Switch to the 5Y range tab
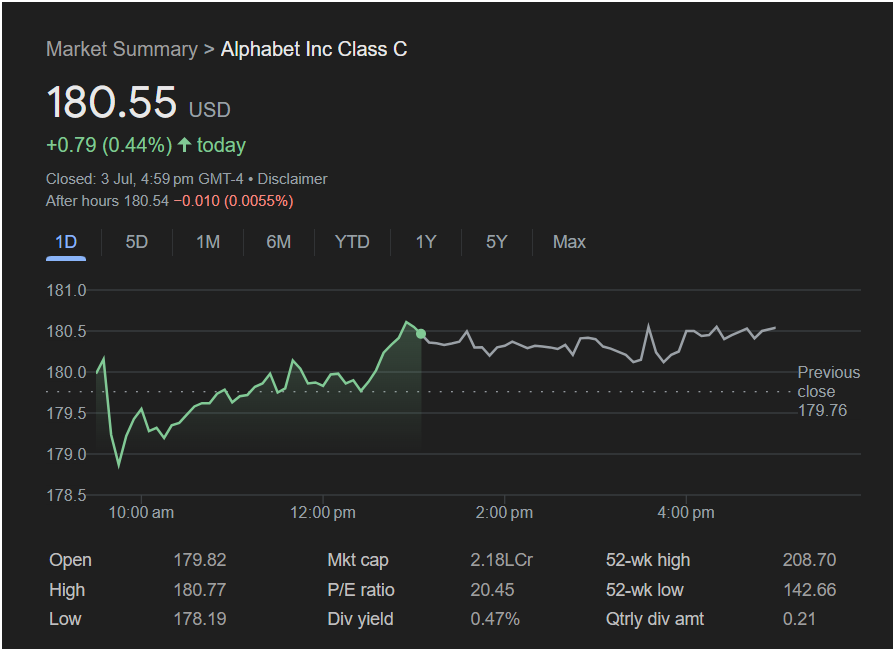Image resolution: width=895 pixels, height=651 pixels. 497,242
